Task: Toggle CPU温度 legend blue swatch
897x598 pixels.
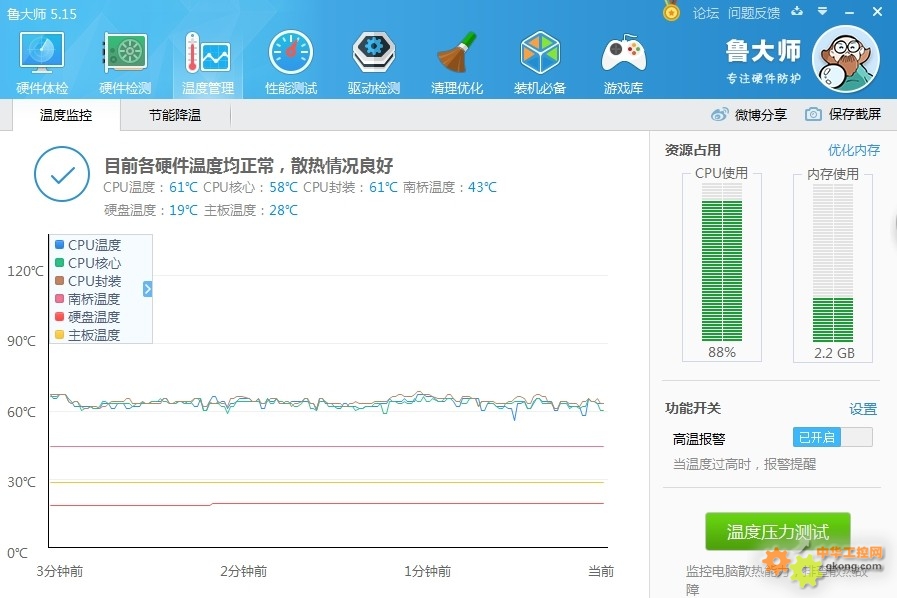Action: [x=59, y=244]
